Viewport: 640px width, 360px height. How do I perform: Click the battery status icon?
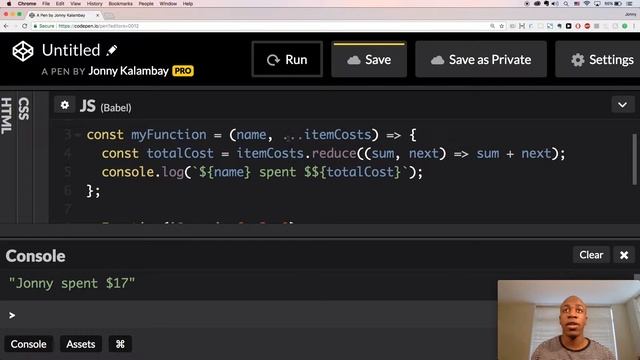tap(618, 4)
